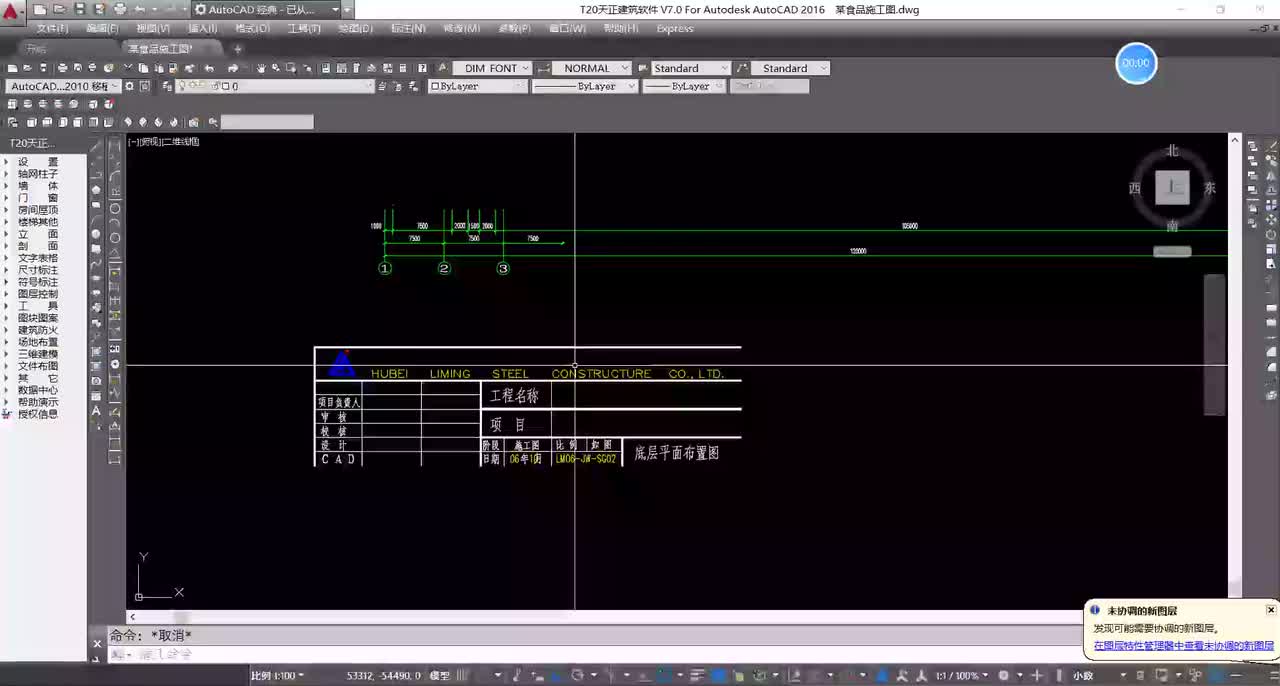Viewport: 1280px width, 686px height.
Task: Open the AutoCAD 经典 workspace switcher dropdown
Action: pyautogui.click(x=269, y=9)
